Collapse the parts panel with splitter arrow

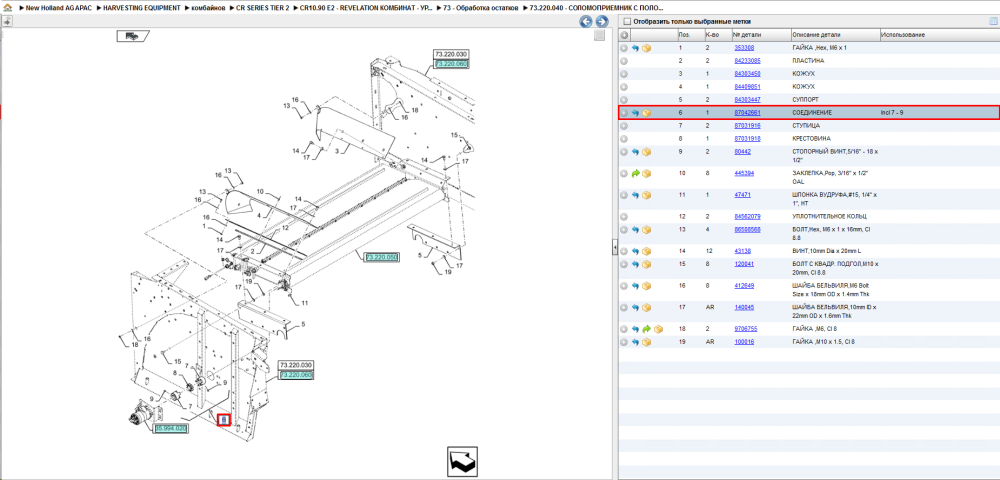615,246
